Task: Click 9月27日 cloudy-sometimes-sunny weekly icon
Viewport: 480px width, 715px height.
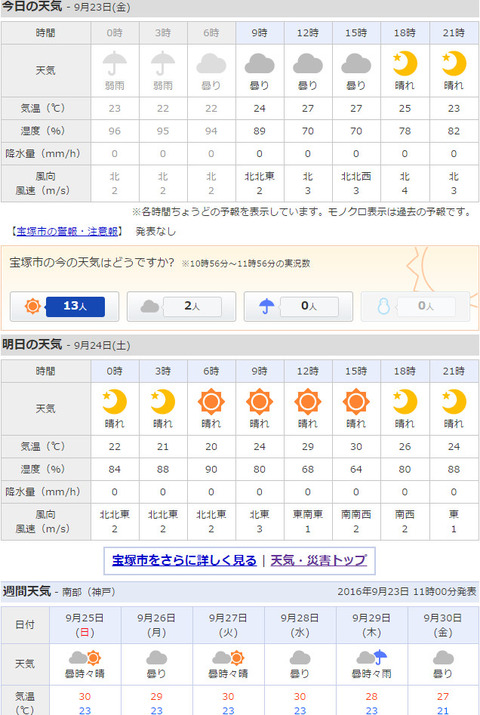Action: (x=228, y=658)
